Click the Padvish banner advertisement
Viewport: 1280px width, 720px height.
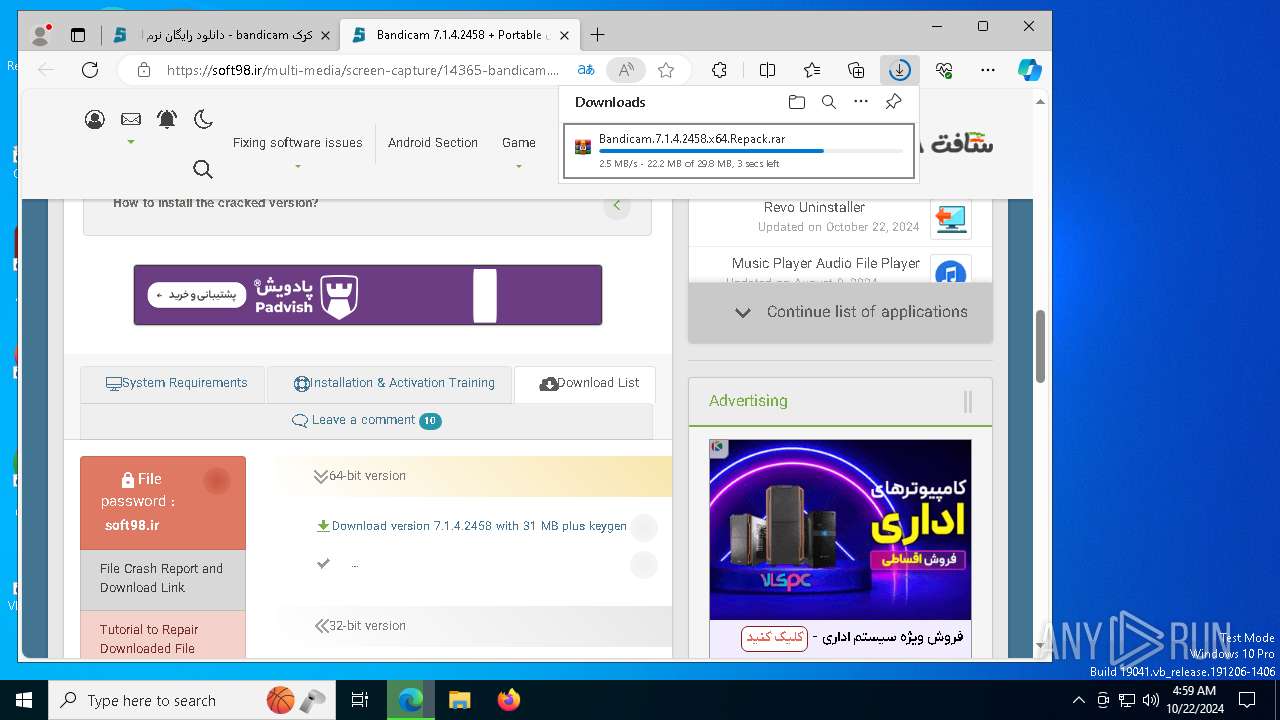point(368,295)
